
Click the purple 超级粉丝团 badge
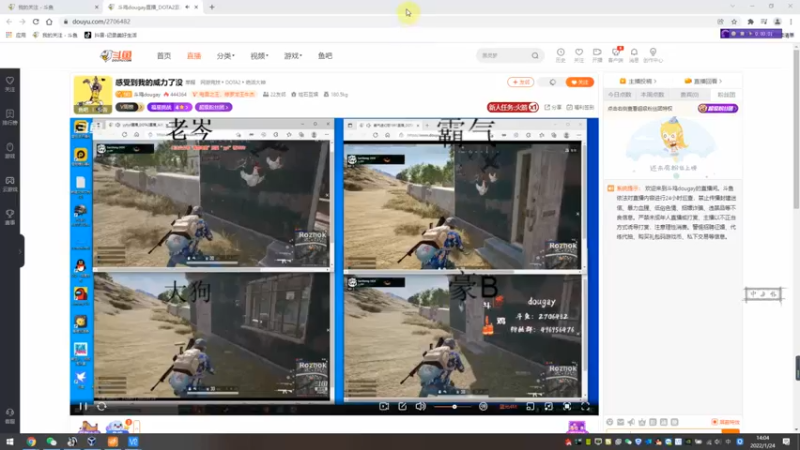click(x=213, y=107)
